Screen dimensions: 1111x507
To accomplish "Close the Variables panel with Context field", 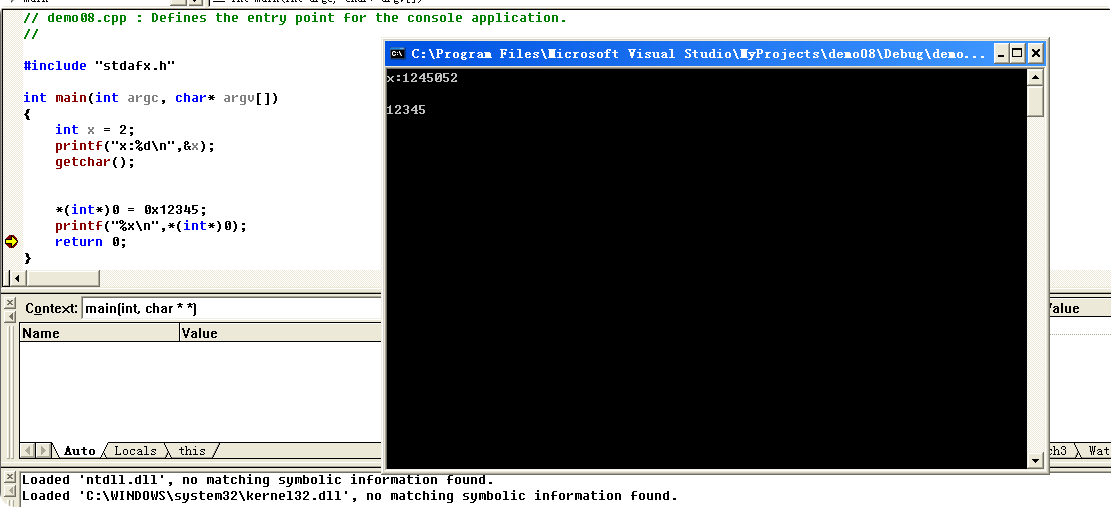I will click(x=9, y=303).
